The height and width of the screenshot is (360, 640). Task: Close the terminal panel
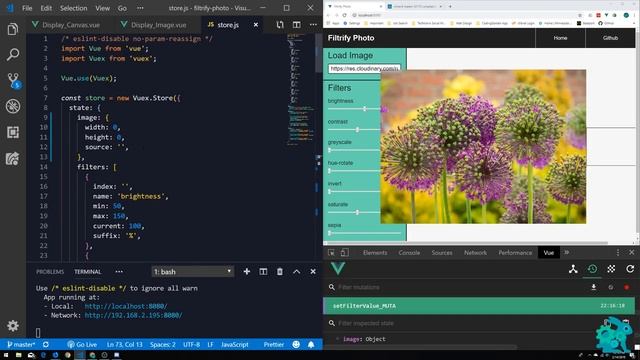click(313, 271)
